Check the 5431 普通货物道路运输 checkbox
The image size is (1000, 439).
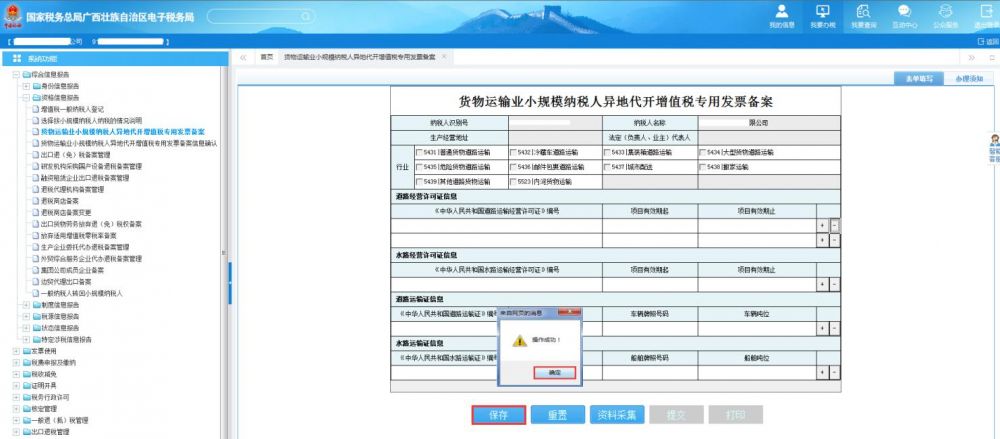(x=420, y=152)
